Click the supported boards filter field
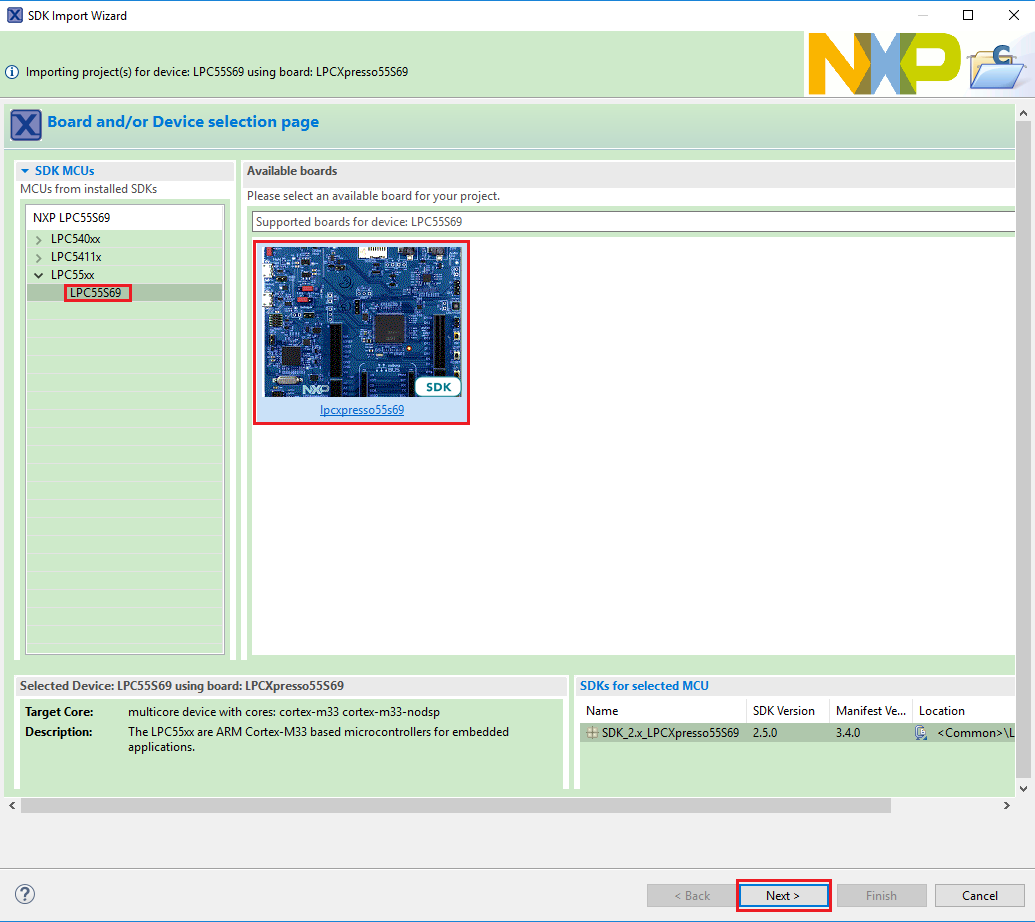1035x922 pixels. [x=630, y=222]
